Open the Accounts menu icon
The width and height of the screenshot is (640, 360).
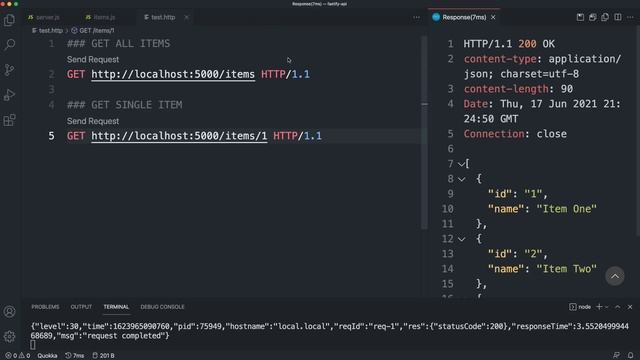tap(9, 312)
